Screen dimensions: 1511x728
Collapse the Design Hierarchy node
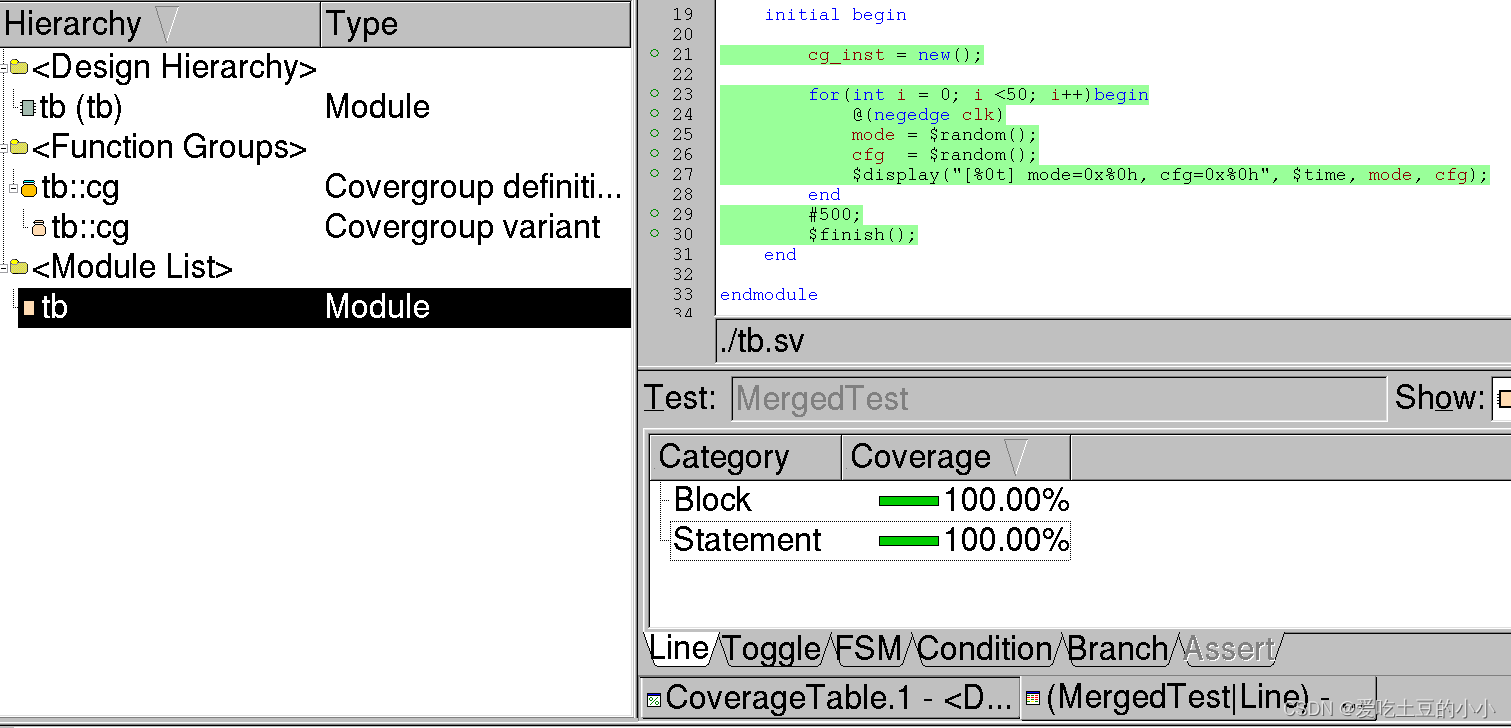(x=5, y=67)
